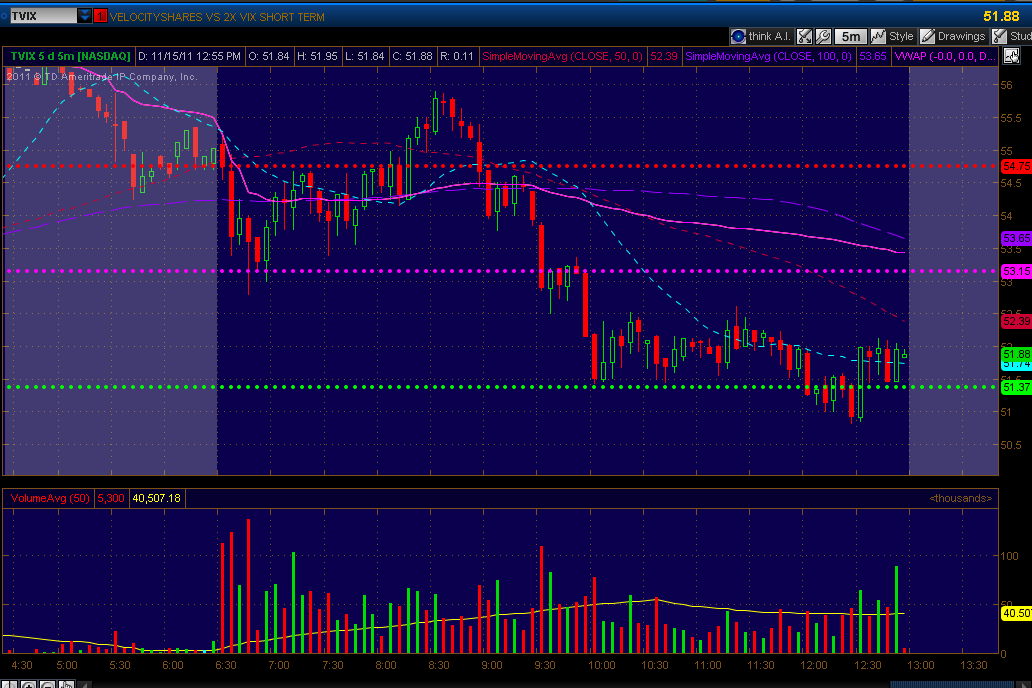This screenshot has width=1032, height=688.
Task: Click the TVIX 5 d 5m [NASDAQ] label
Action: pos(70,57)
